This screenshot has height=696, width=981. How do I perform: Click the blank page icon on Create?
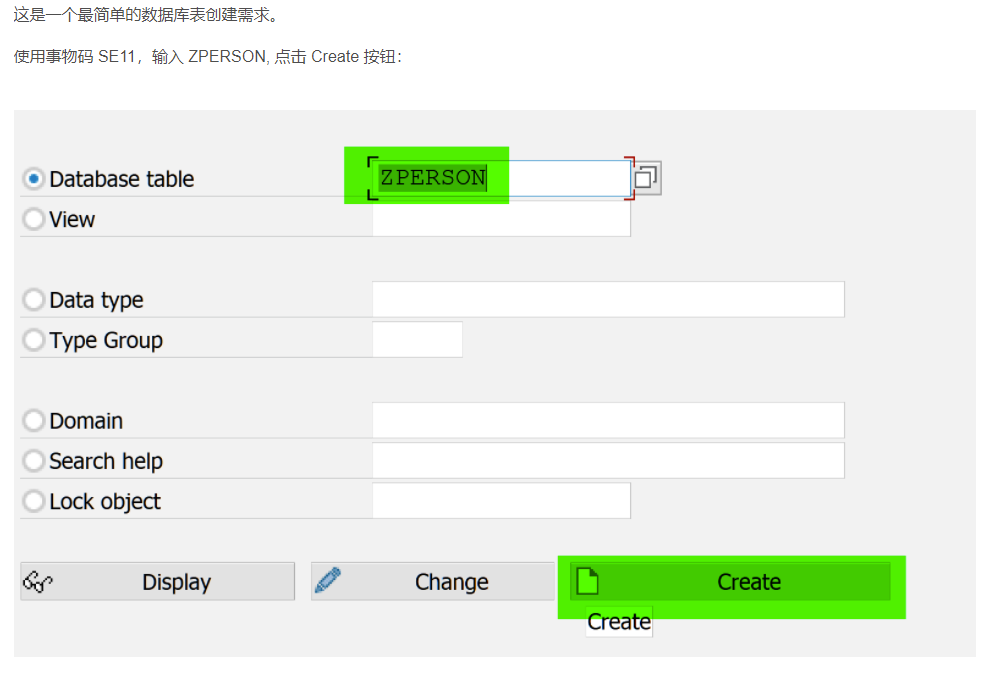[x=587, y=581]
